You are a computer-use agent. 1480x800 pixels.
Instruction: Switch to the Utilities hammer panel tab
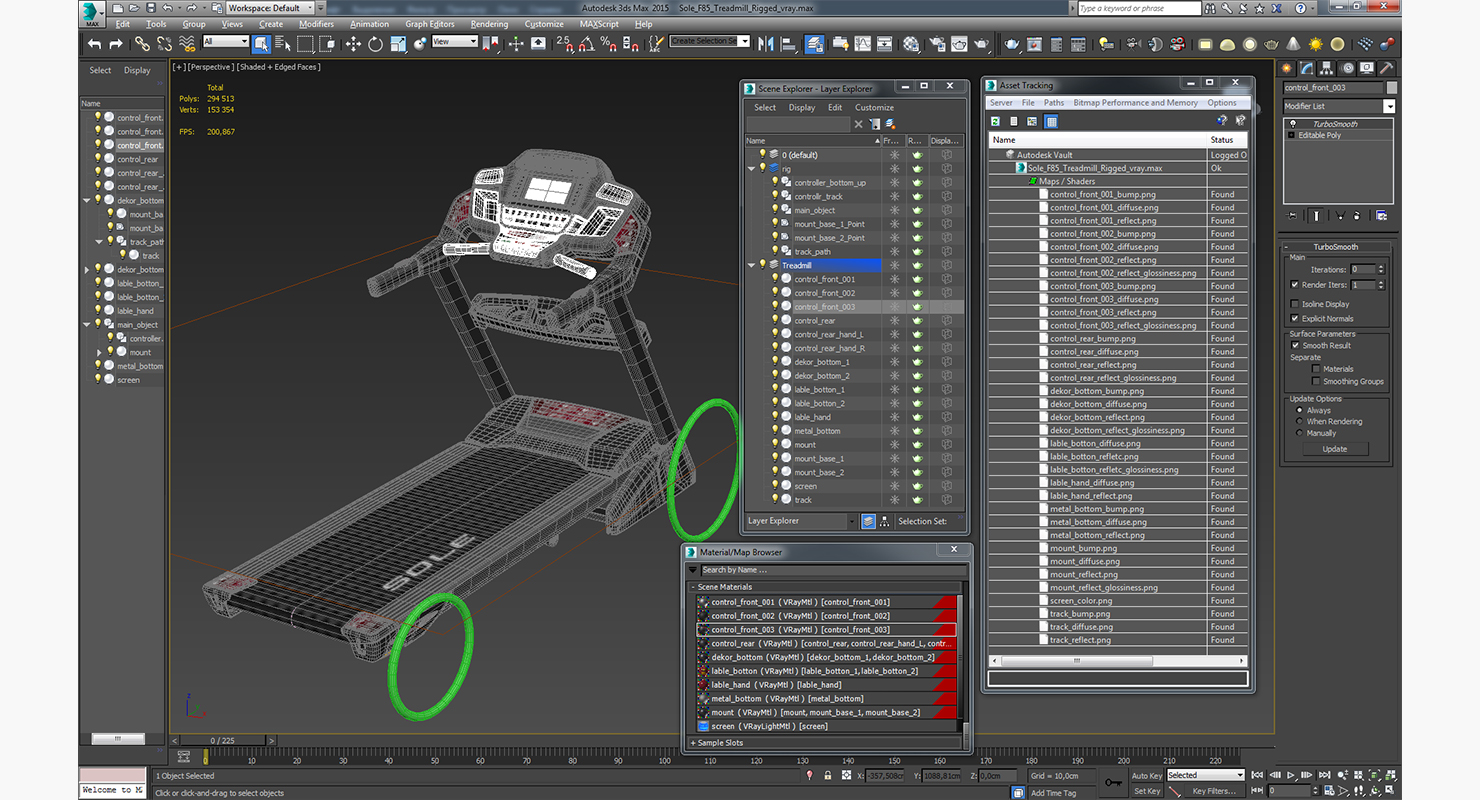coord(1389,68)
